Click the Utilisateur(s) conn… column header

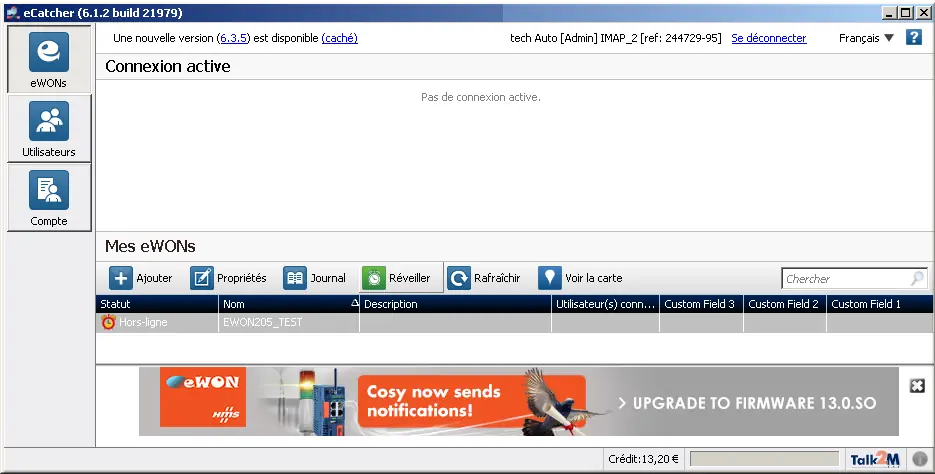pos(605,304)
